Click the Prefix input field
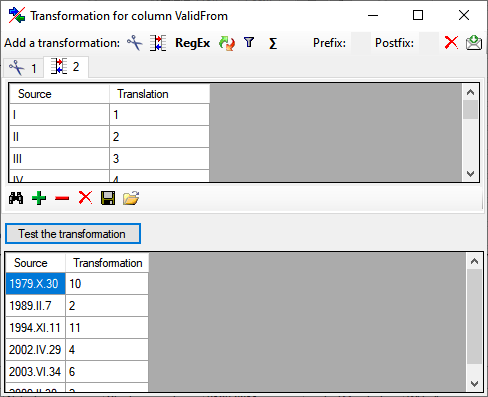 (x=361, y=43)
